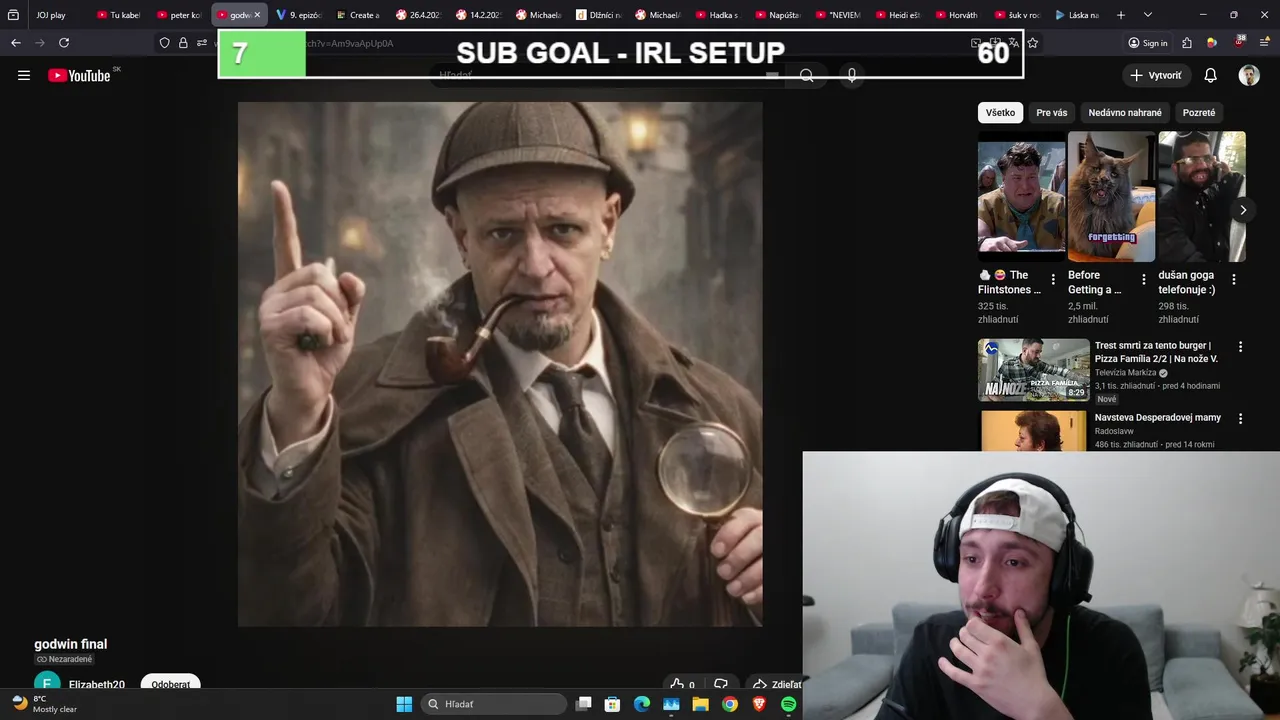The width and height of the screenshot is (1280, 720).
Task: Open options menu for Before Getting a short
Action: (1144, 280)
